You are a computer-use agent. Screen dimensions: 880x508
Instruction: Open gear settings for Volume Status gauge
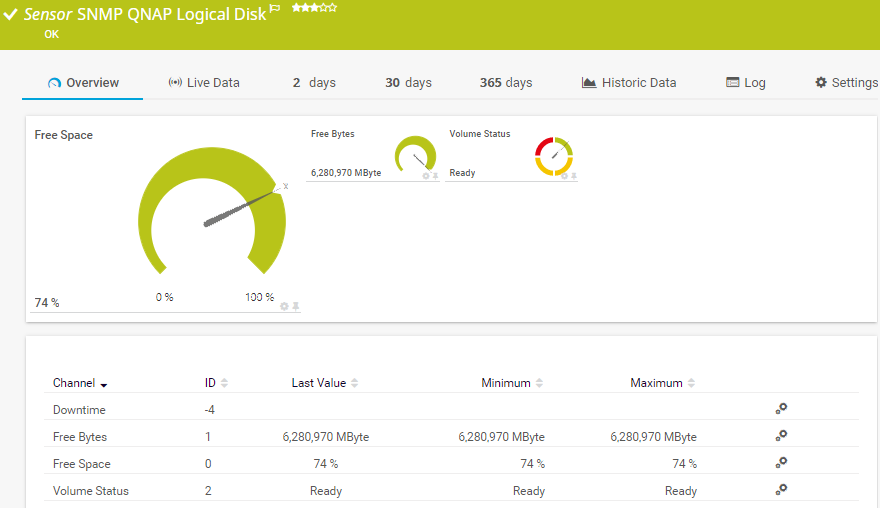coord(564,176)
